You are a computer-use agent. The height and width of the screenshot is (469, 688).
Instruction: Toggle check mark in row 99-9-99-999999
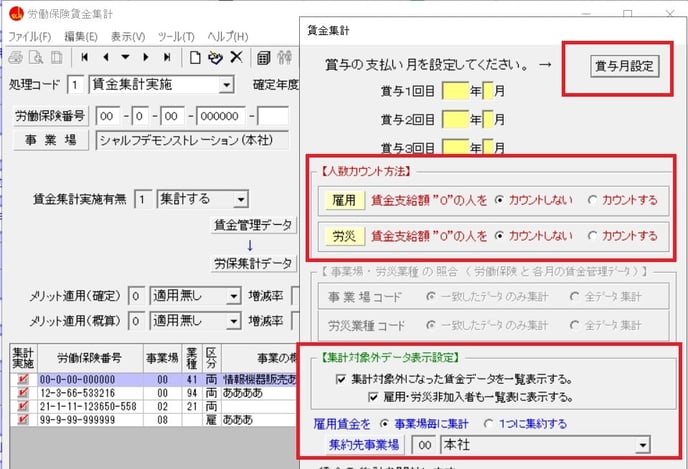[x=23, y=420]
